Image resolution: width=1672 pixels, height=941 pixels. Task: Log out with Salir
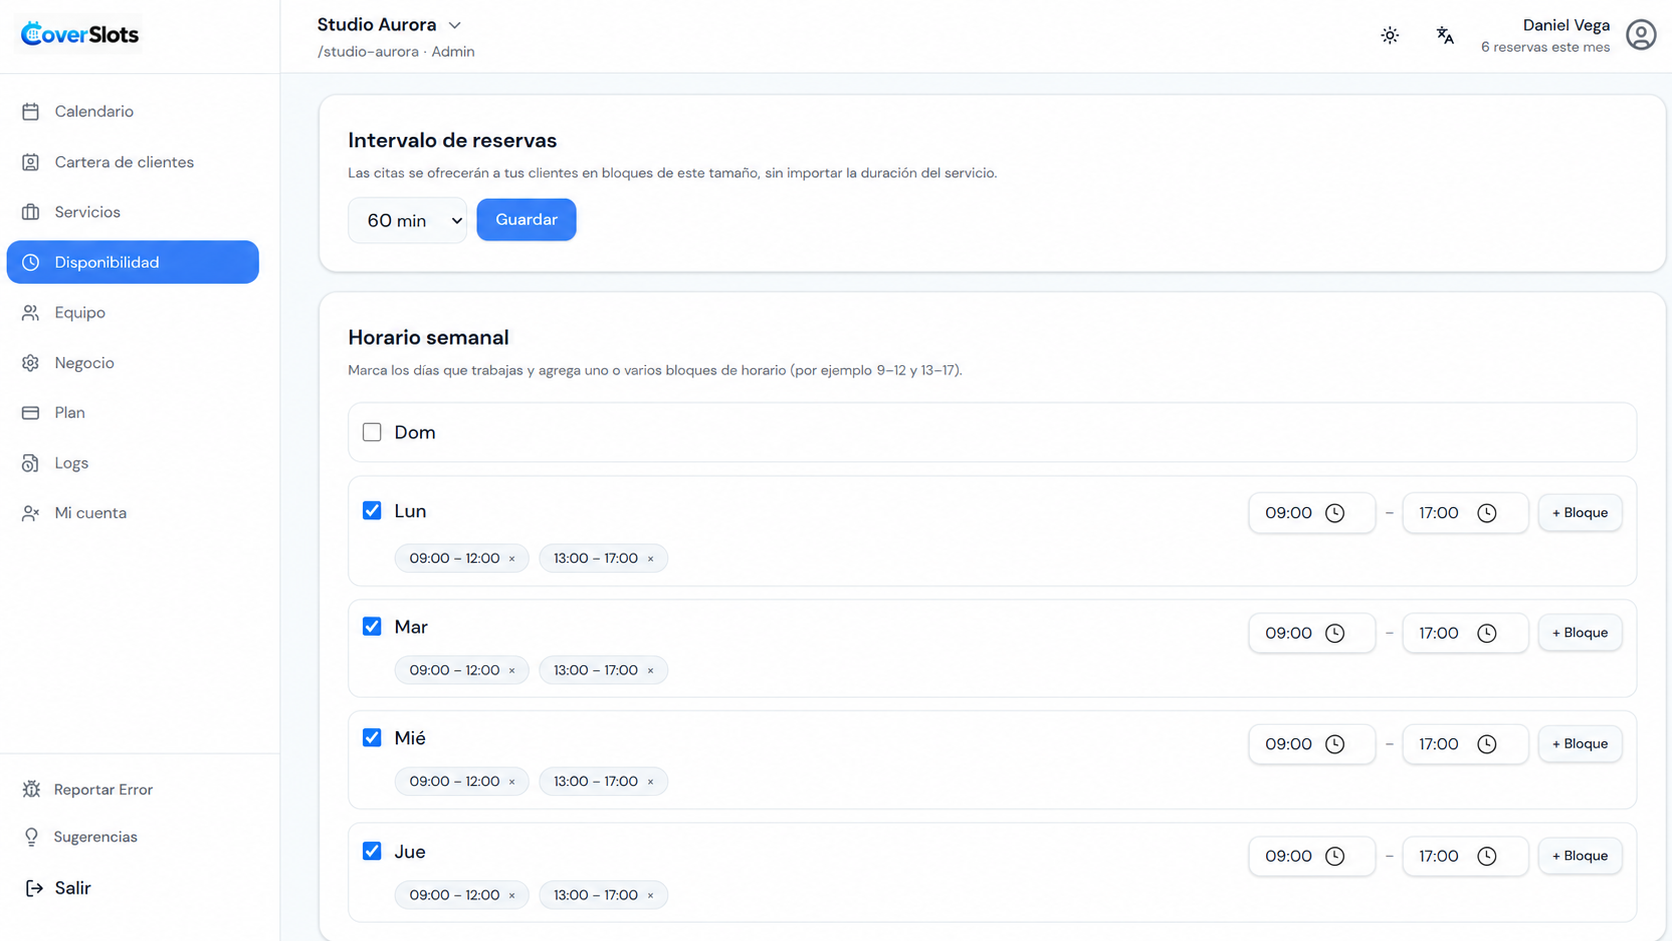point(72,888)
